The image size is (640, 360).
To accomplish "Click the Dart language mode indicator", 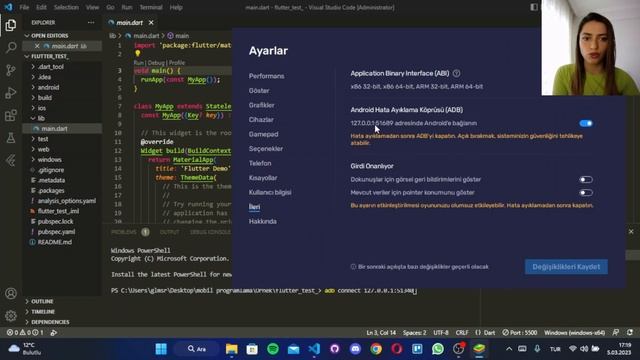I will pos(485,333).
